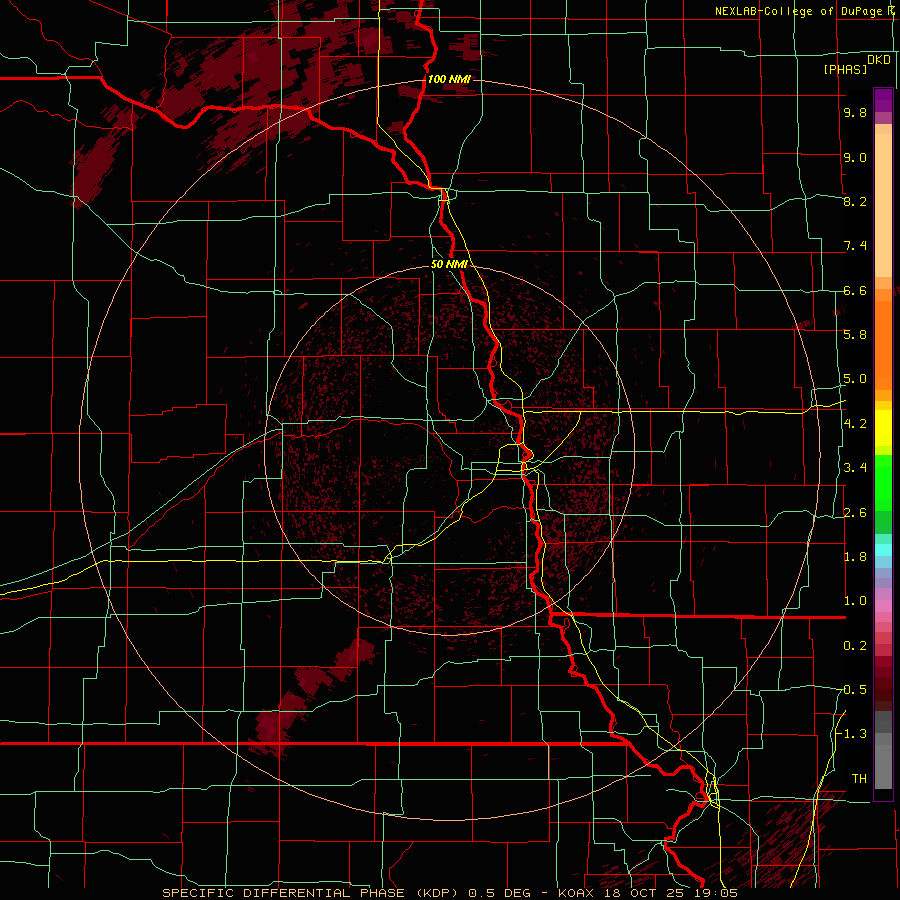
Task: Click the 6.6 value on the color scale
Action: point(855,290)
